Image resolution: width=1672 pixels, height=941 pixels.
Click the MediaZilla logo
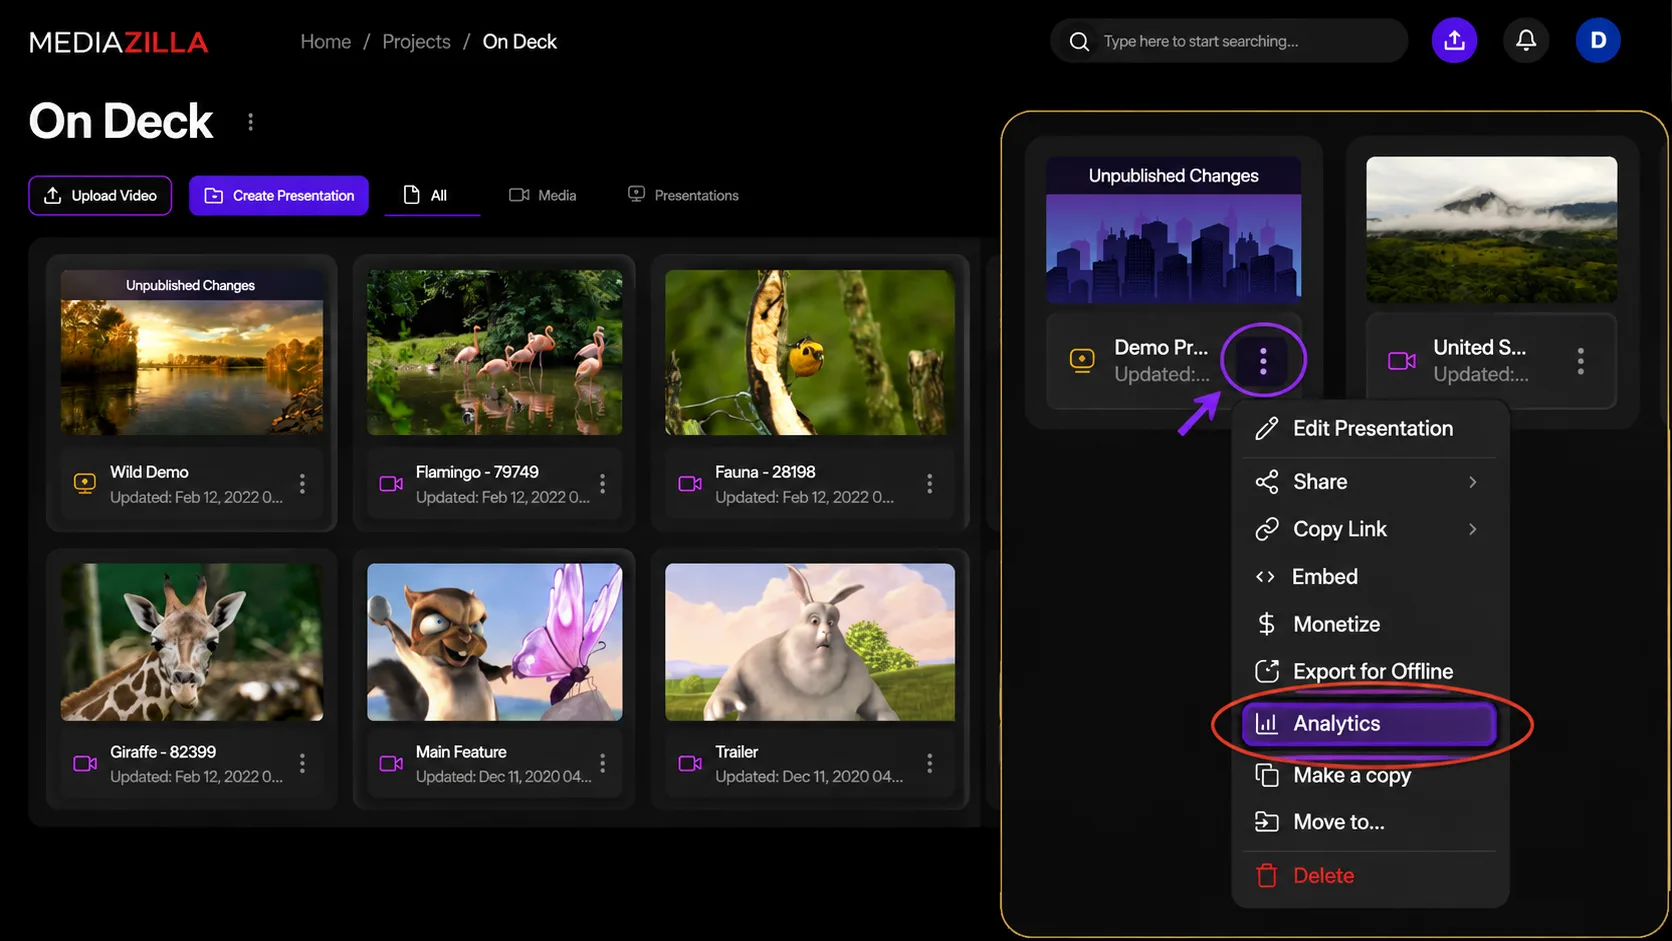pos(118,42)
